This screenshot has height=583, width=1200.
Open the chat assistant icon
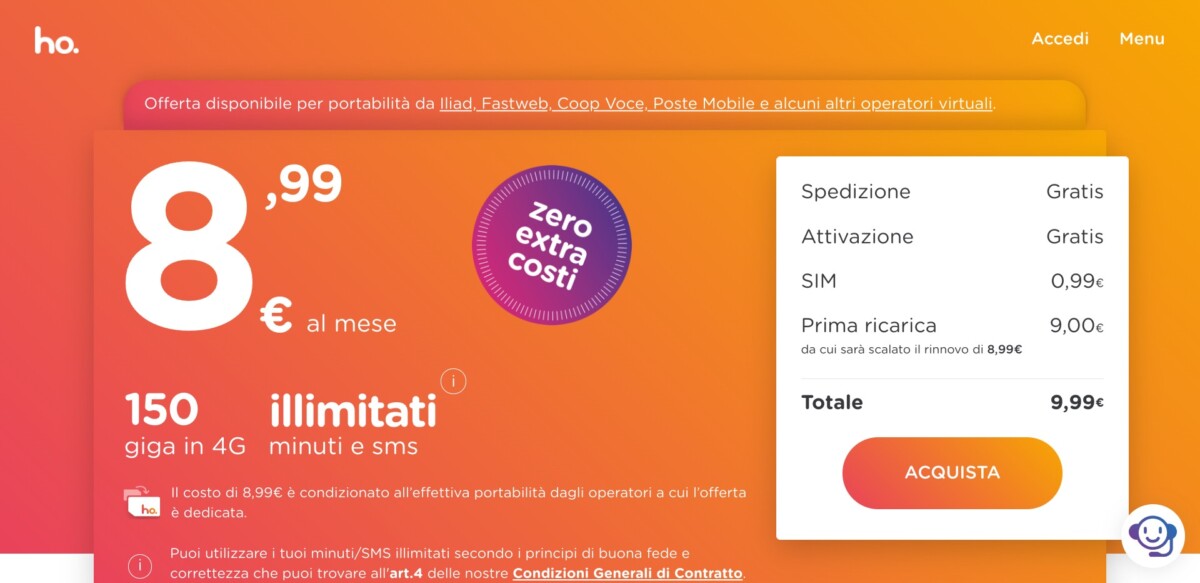pyautogui.click(x=1152, y=535)
